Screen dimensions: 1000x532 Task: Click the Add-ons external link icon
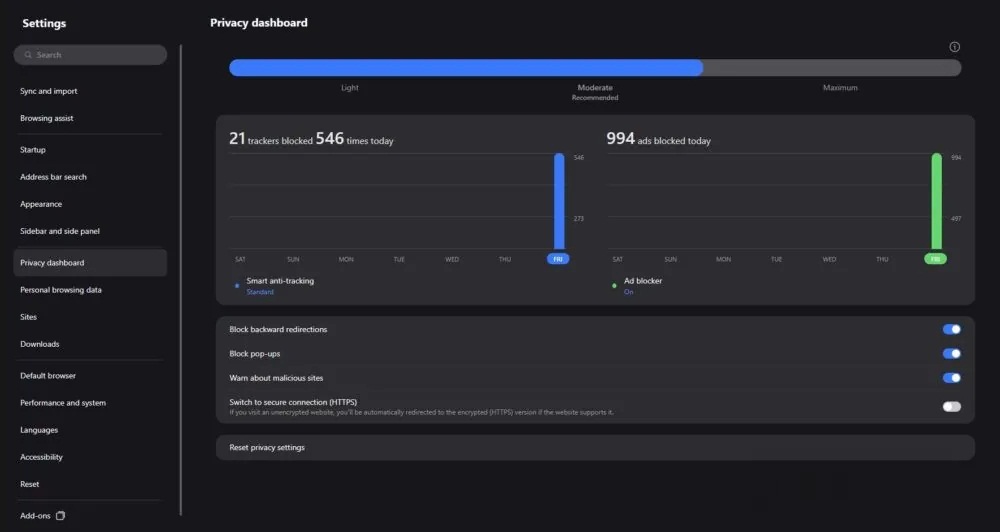tap(60, 516)
